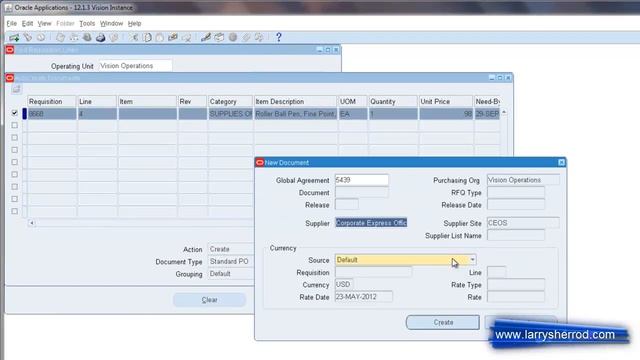This screenshot has width=640, height=360.
Task: Click the Find toolbar icon
Action: [x=27, y=38]
